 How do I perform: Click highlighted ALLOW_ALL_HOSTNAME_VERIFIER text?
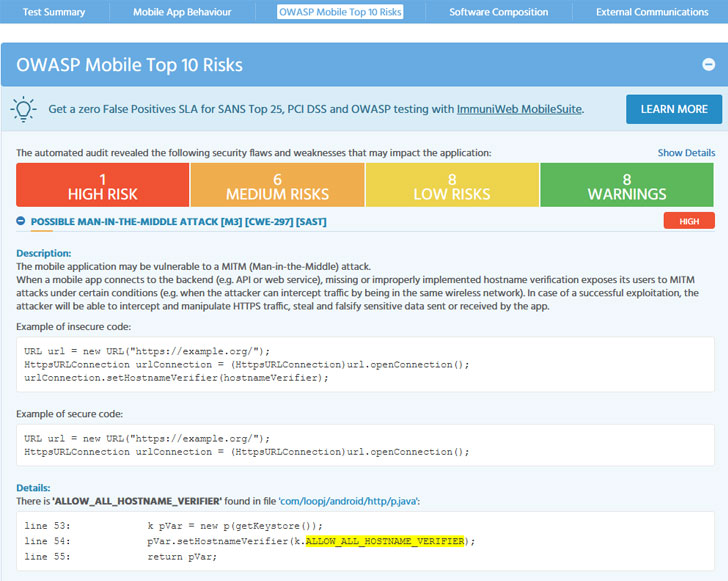pyautogui.click(x=385, y=541)
